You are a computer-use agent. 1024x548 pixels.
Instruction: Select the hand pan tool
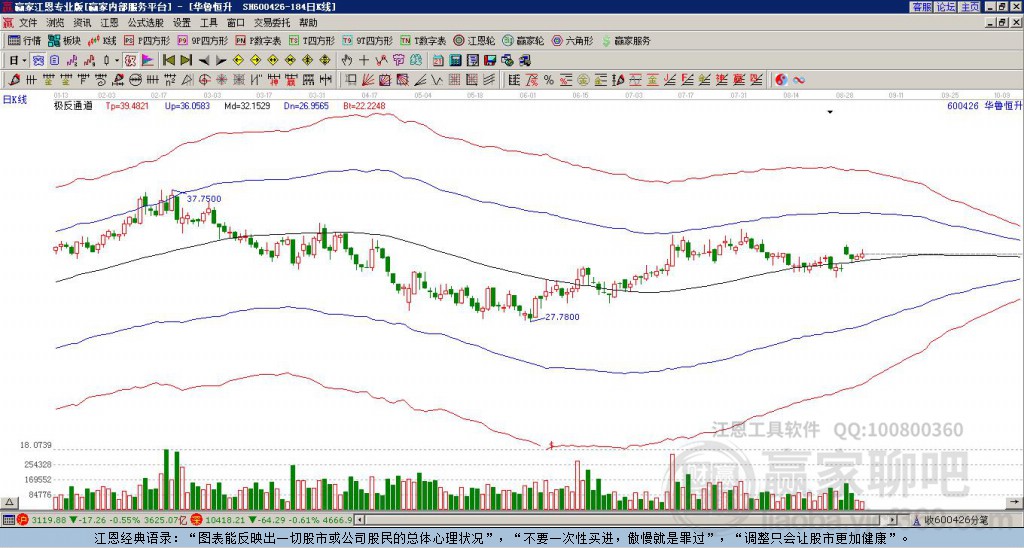coord(346,61)
